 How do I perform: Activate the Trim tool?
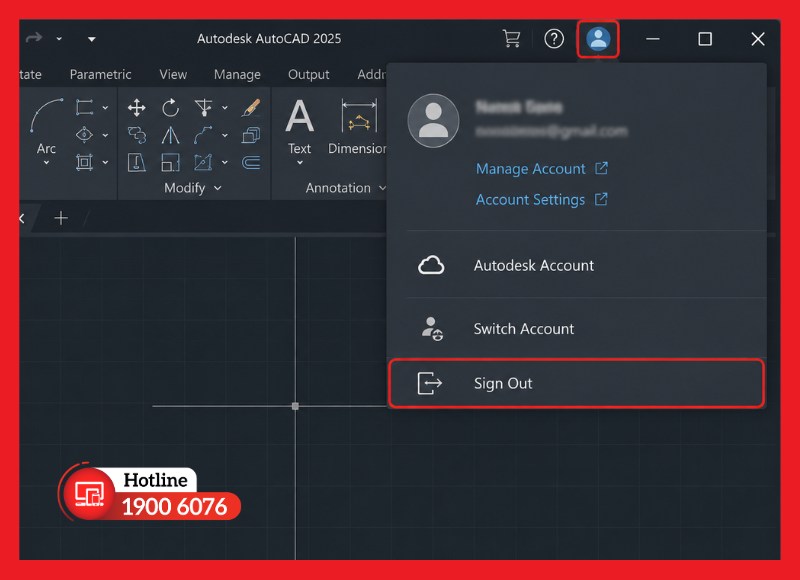204,108
